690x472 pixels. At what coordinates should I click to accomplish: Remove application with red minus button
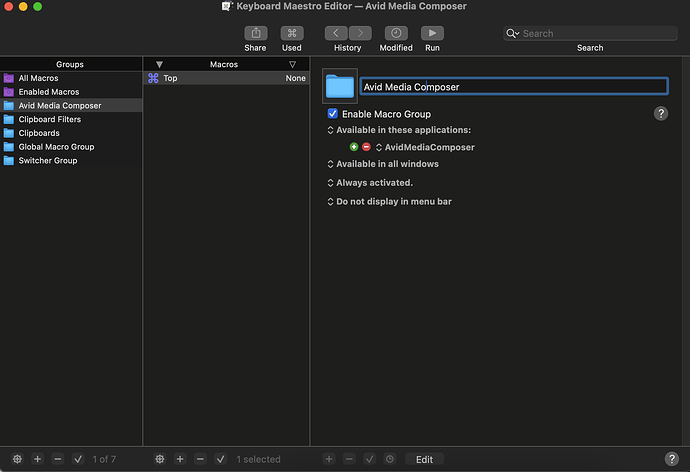point(366,147)
